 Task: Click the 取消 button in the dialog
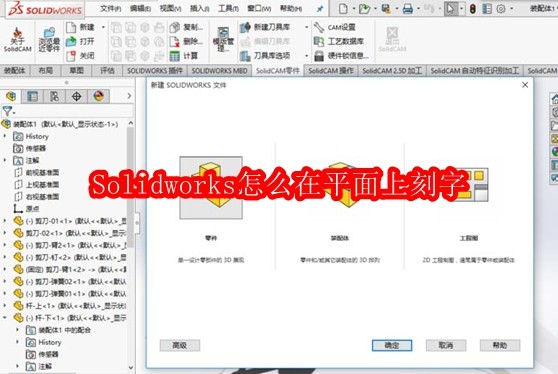pyautogui.click(x=446, y=345)
